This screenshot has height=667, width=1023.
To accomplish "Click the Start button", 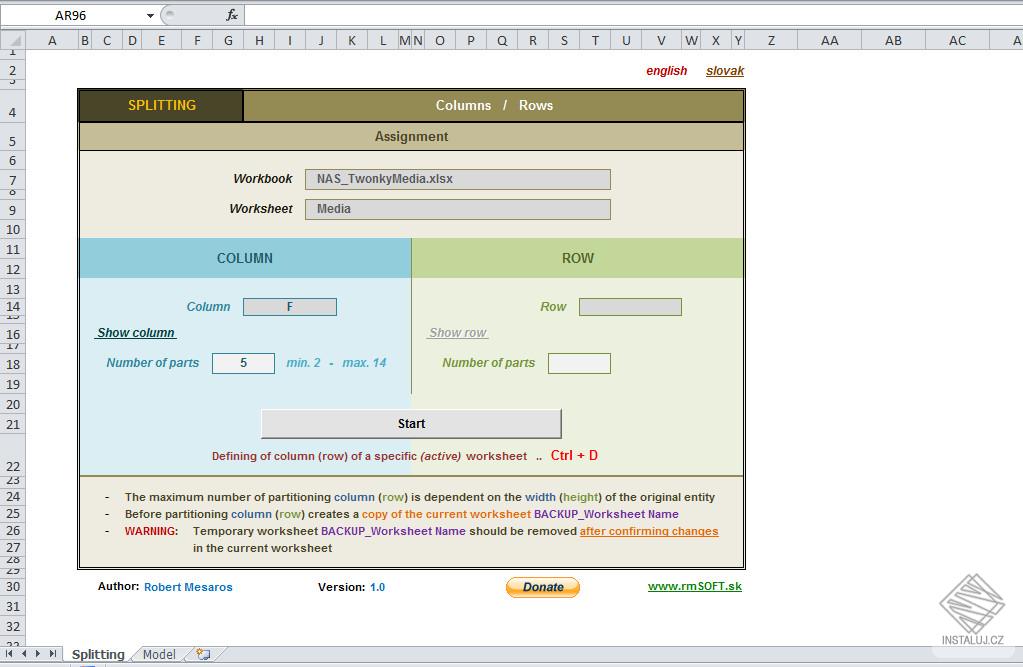I will pos(411,423).
